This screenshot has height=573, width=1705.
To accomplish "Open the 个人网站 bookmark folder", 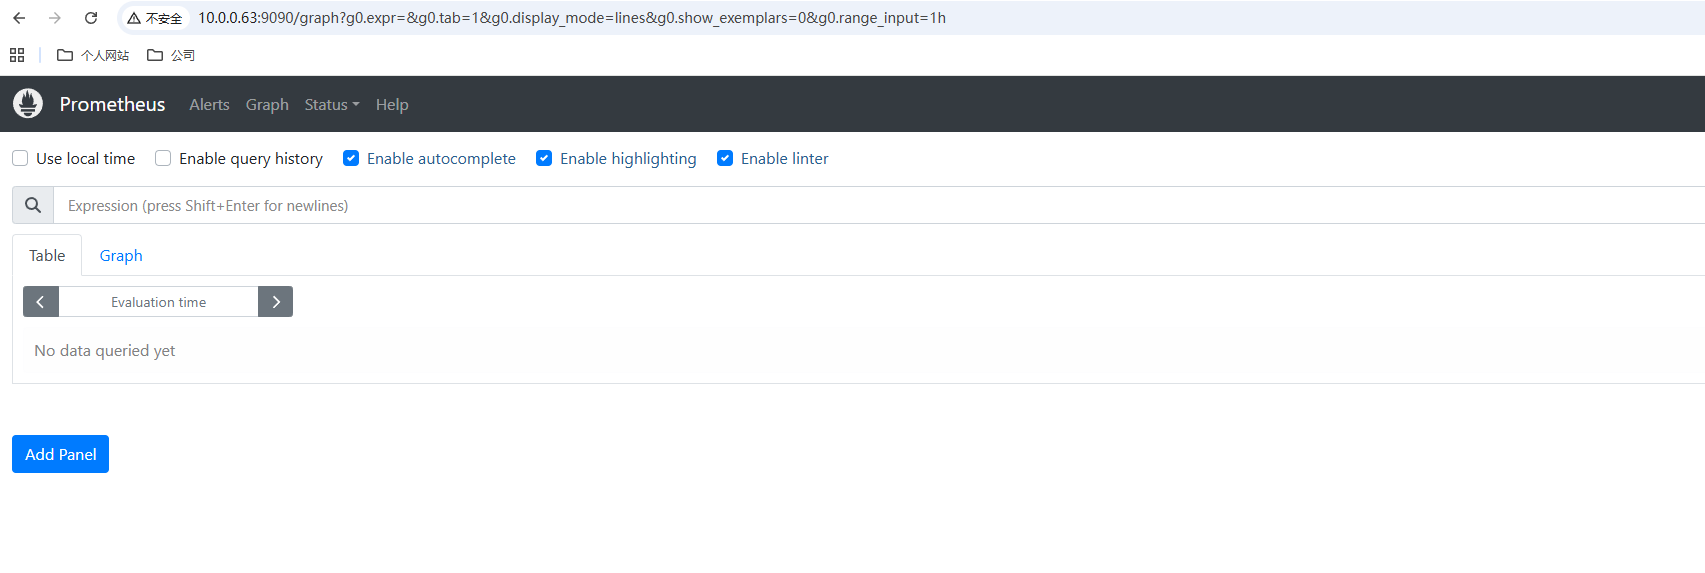I will 93,55.
